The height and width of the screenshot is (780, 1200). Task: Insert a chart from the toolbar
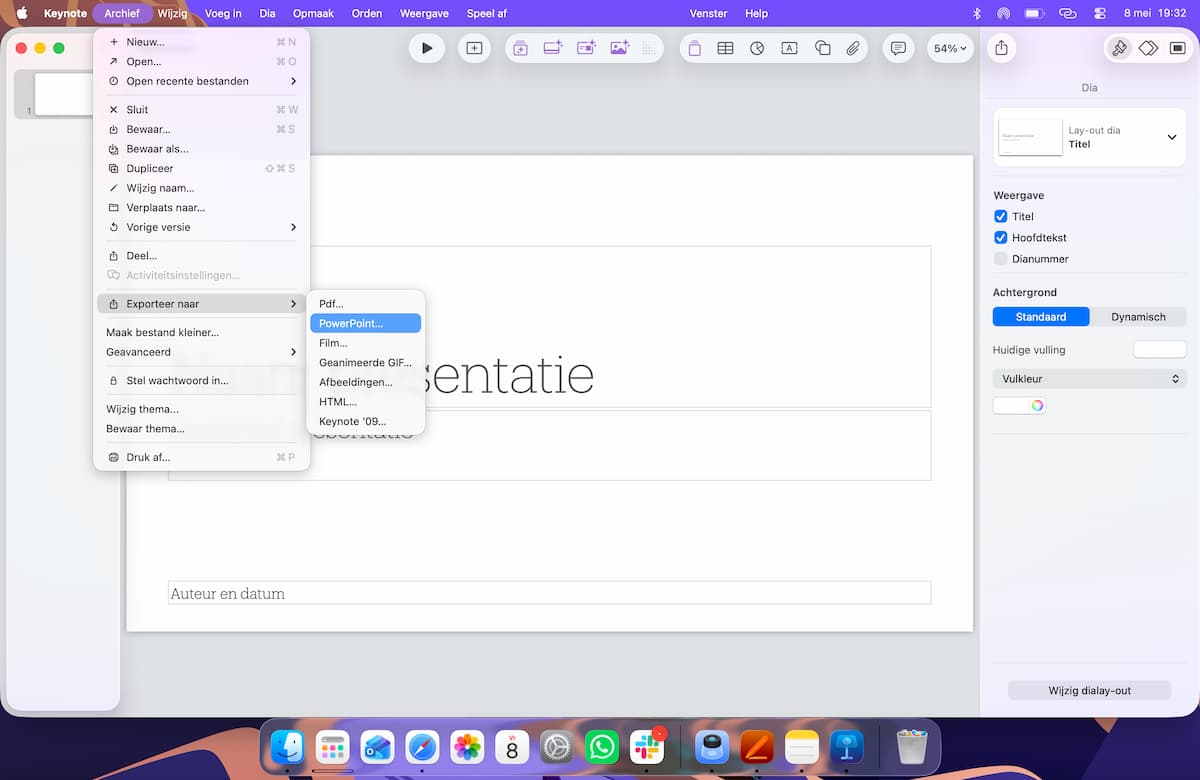[757, 48]
